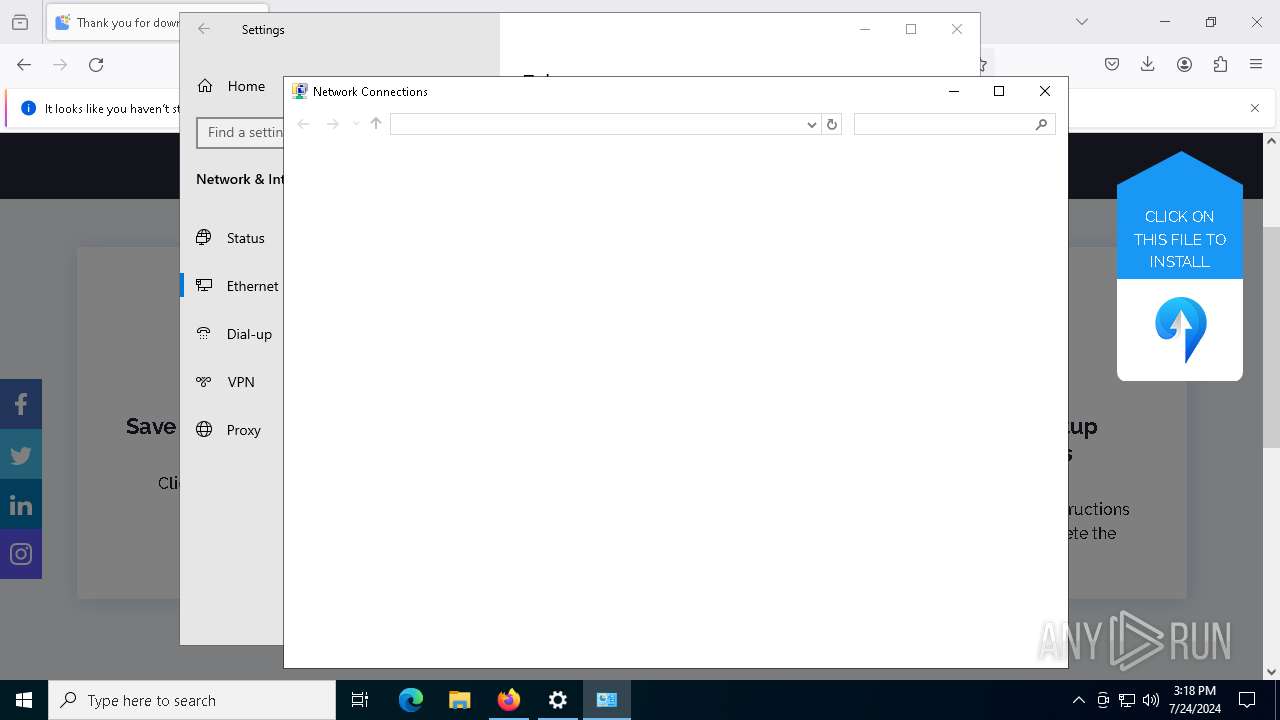Click the Instagram share icon
This screenshot has height=720, width=1280.
pos(21,554)
